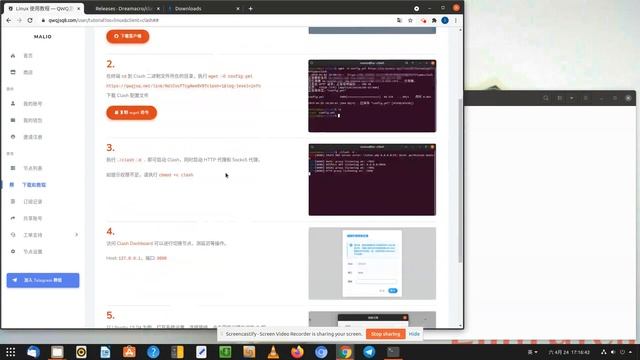Click Stop sharing in Screencastify bar
Image resolution: width=640 pixels, height=360 pixels.
click(x=386, y=334)
